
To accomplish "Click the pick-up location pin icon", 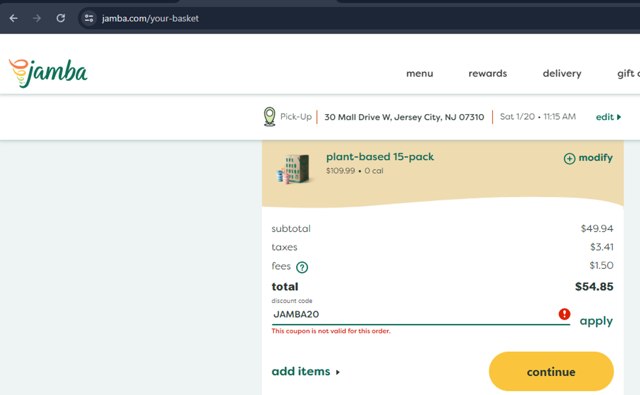I will (269, 117).
